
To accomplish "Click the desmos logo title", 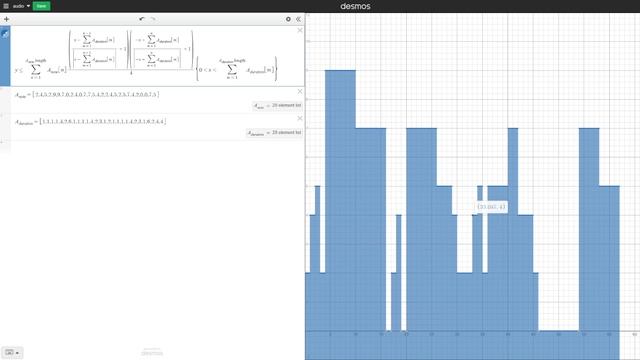I will tap(356, 6).
